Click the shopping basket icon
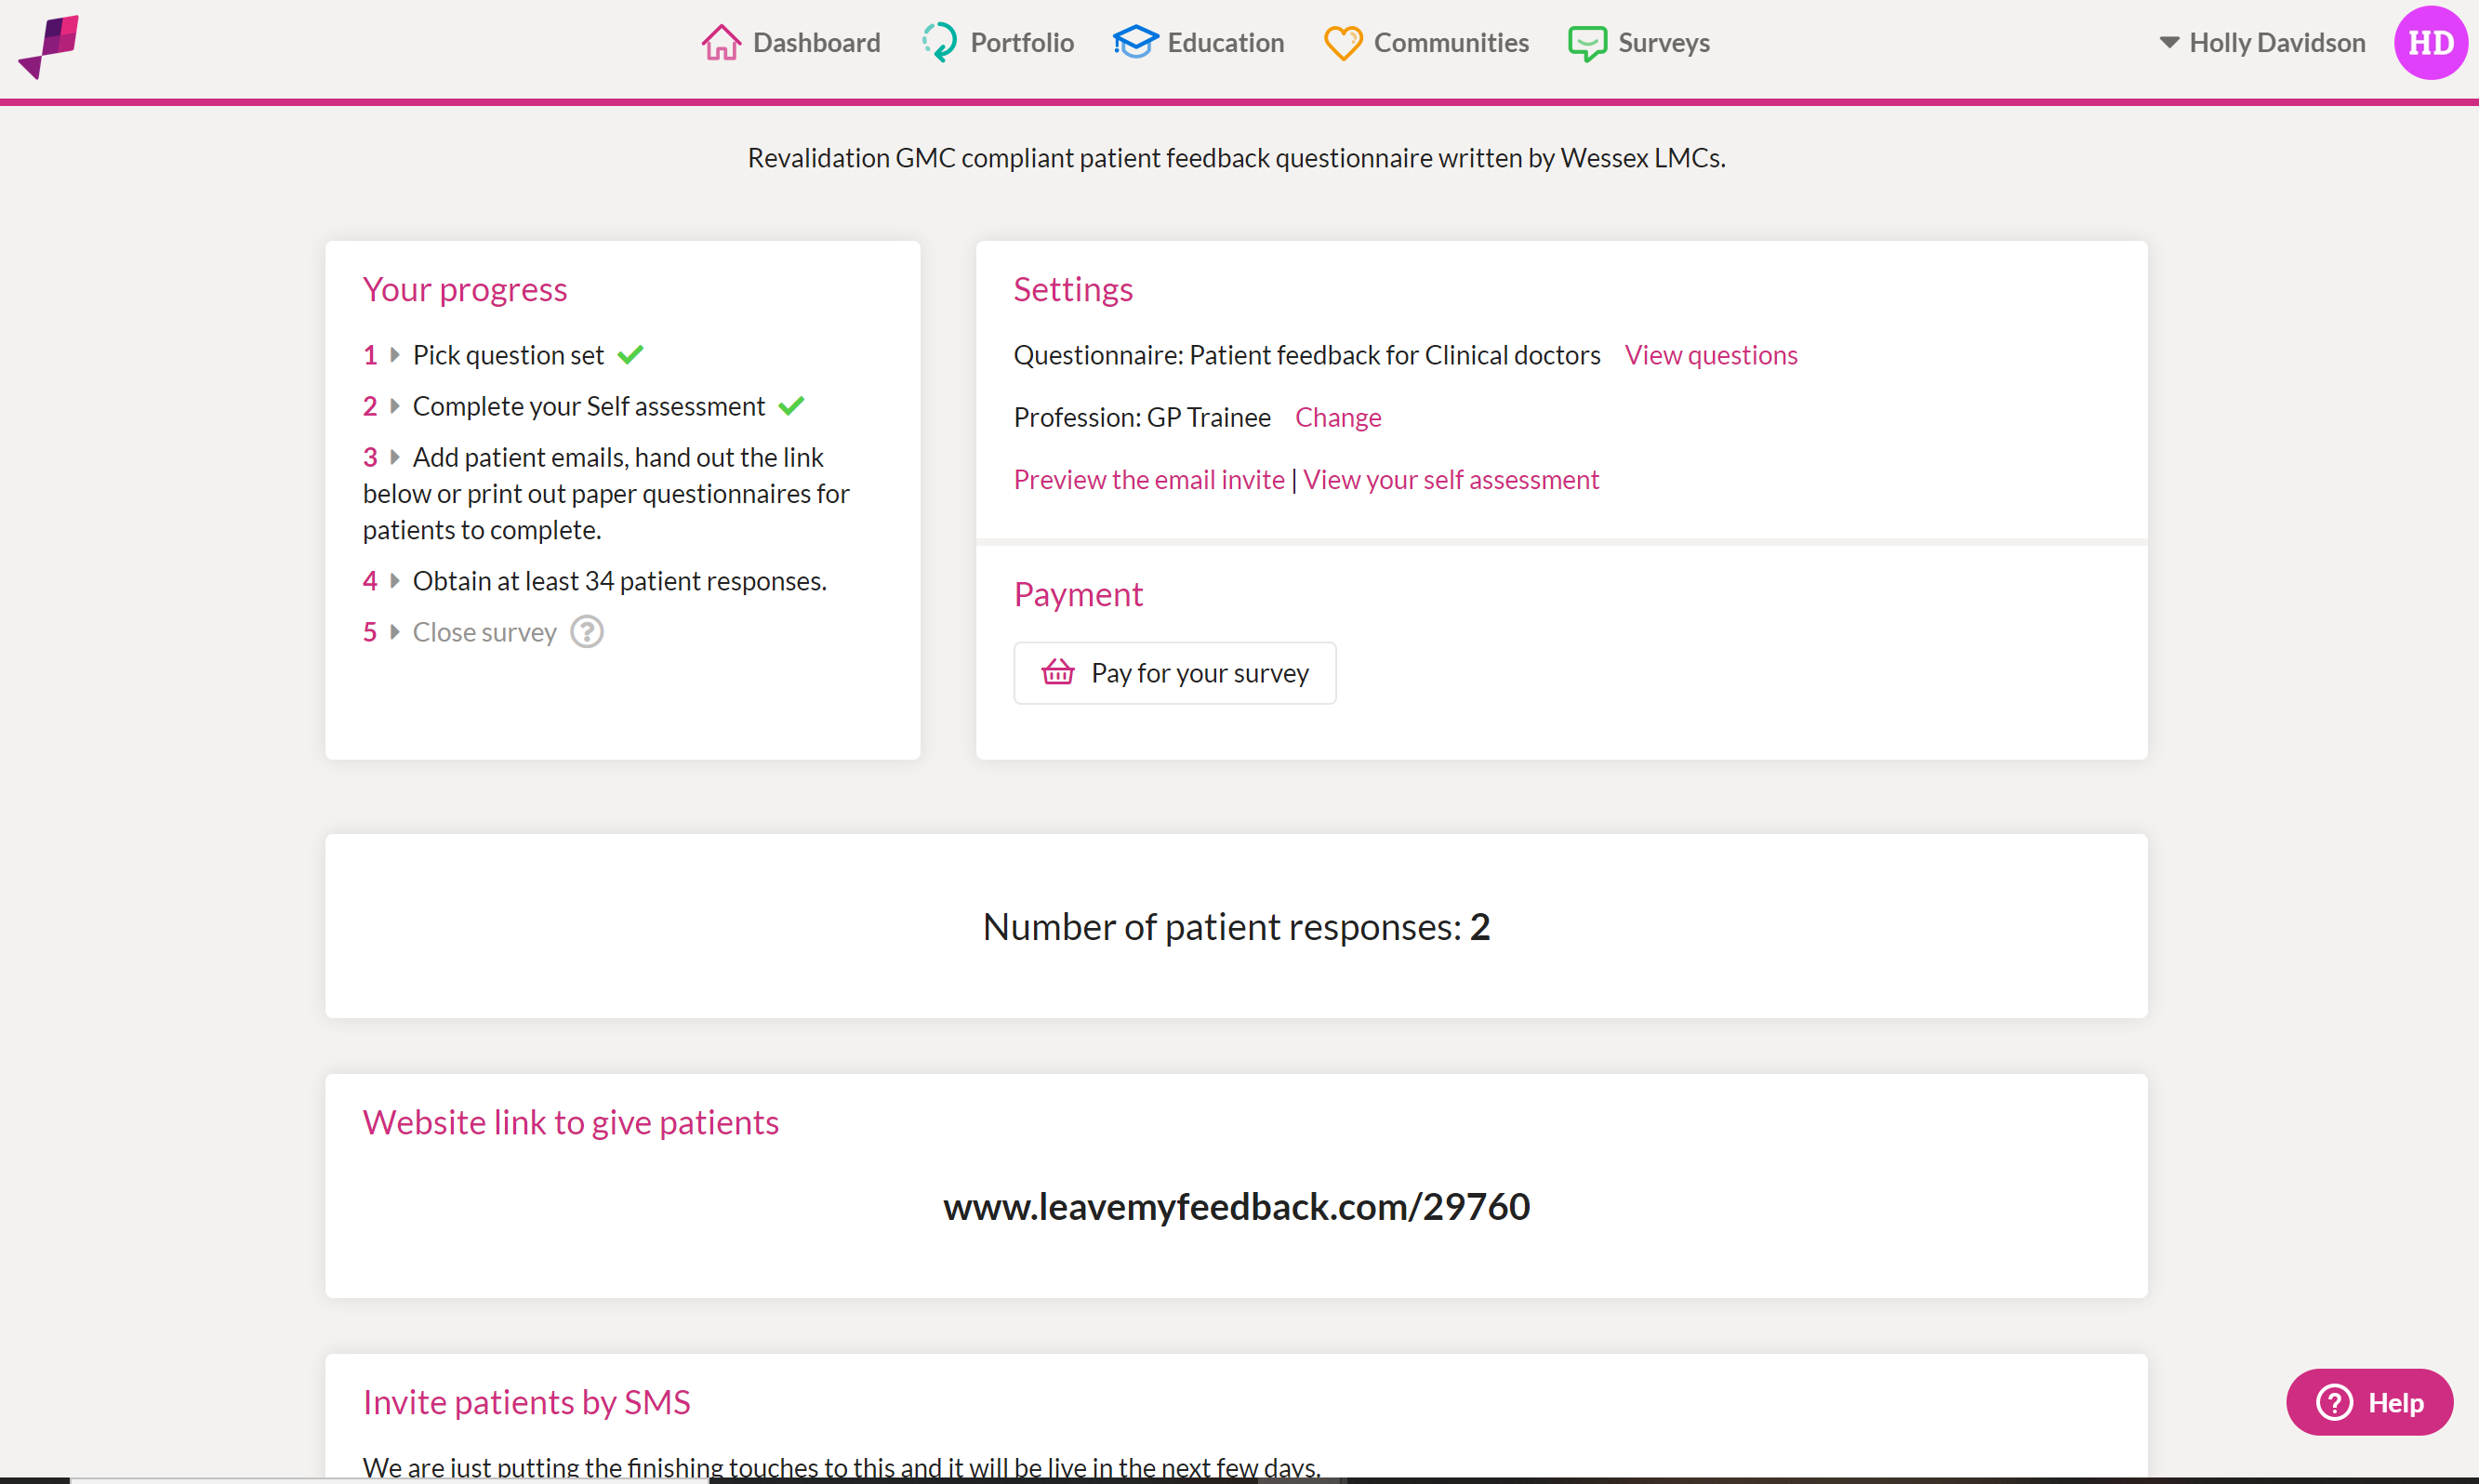The image size is (2479, 1484). point(1058,672)
